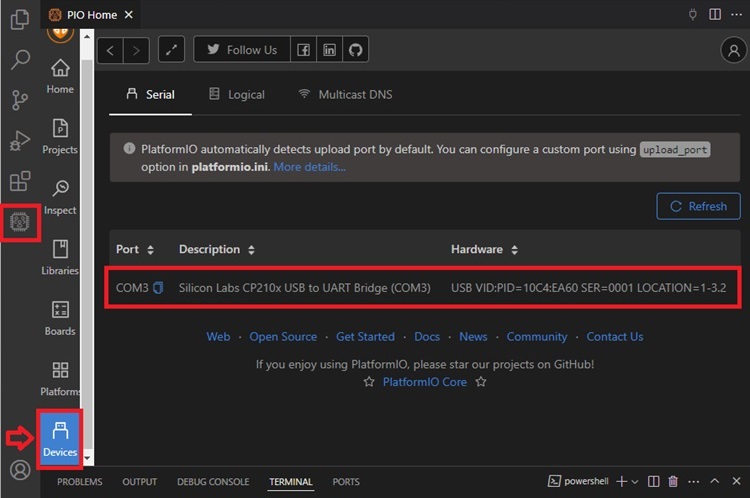
Task: Open Accounts icon in activity bar
Action: [x=20, y=470]
